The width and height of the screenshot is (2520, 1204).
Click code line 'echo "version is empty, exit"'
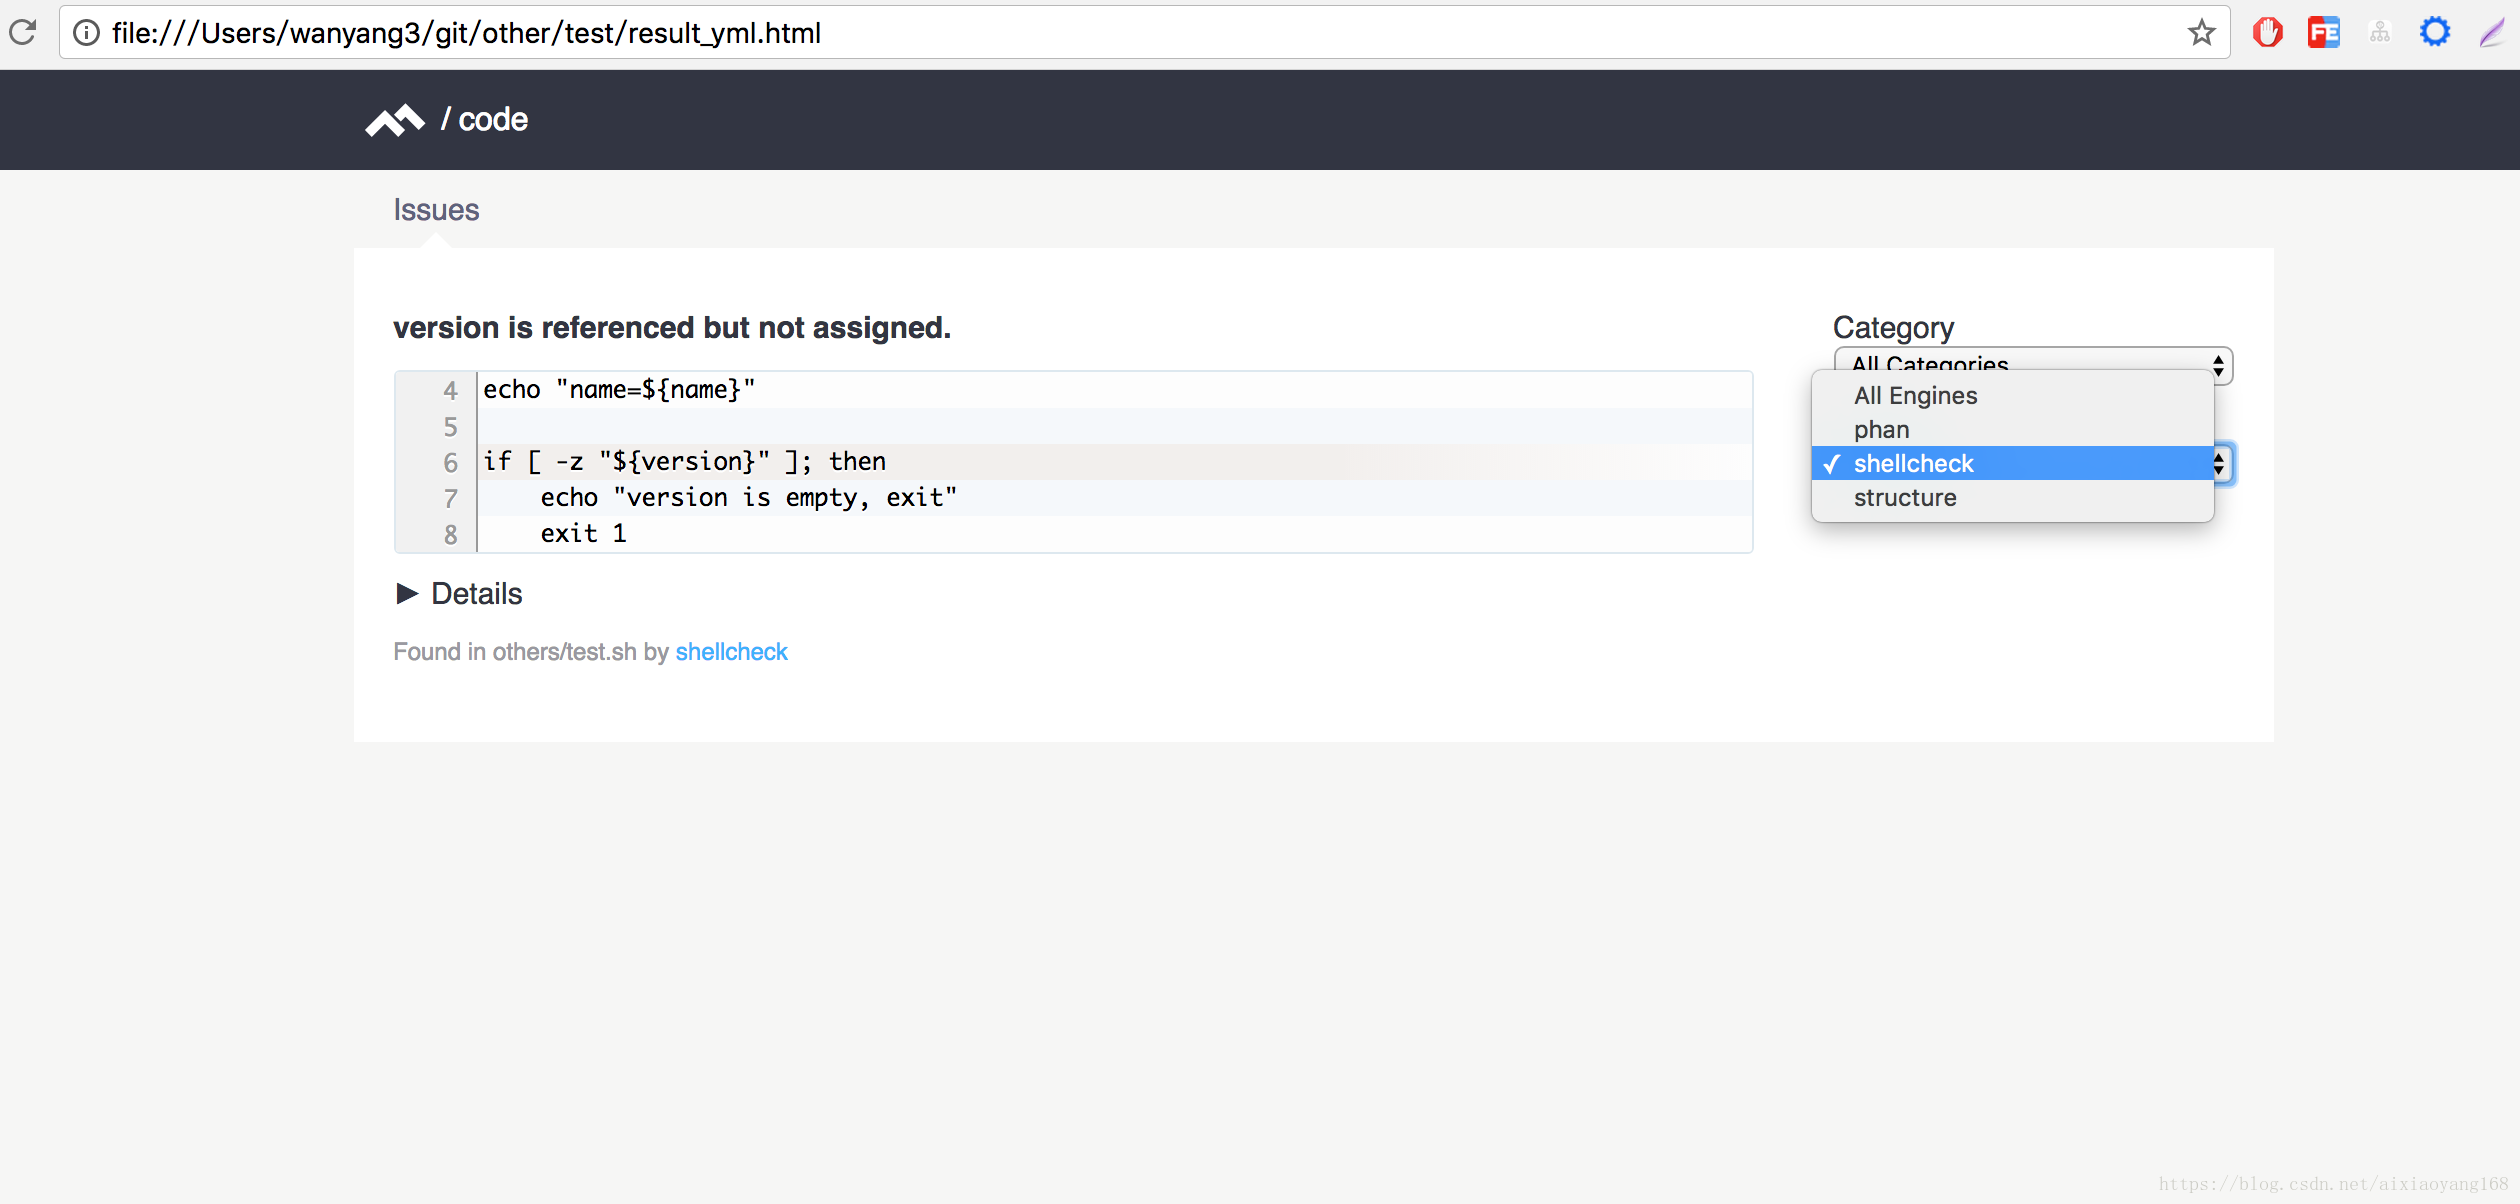click(748, 498)
